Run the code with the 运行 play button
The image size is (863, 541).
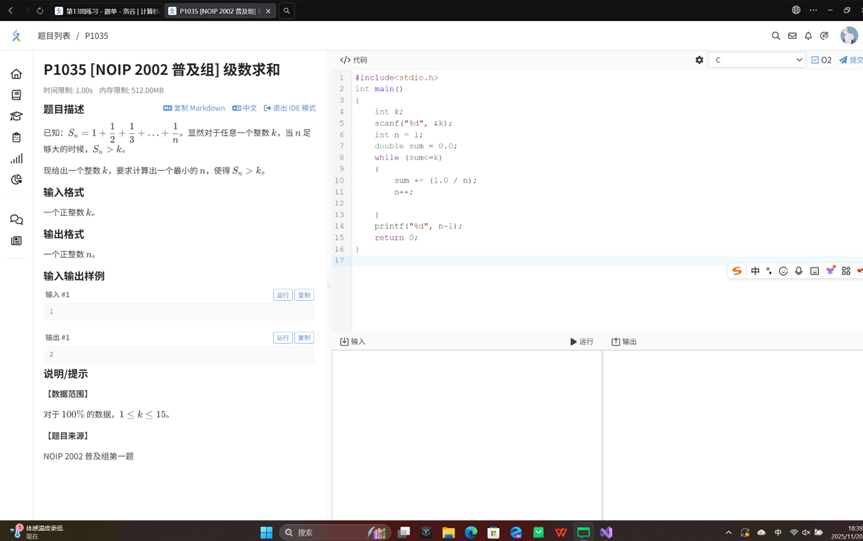[582, 342]
